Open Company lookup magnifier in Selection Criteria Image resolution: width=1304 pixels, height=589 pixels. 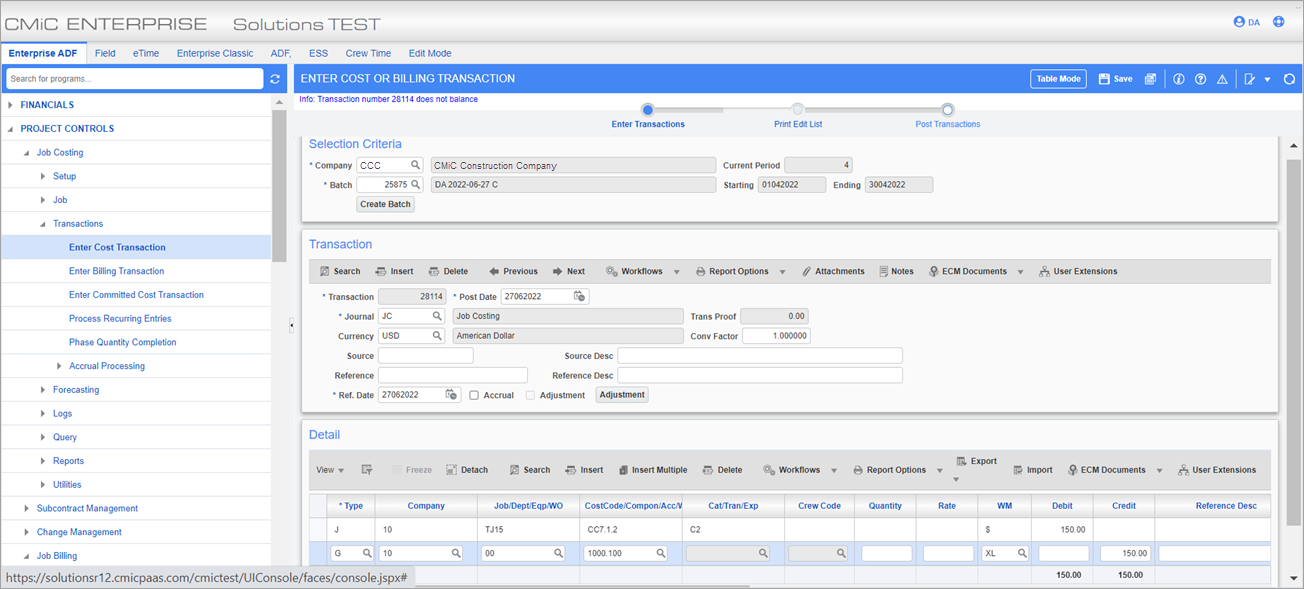pyautogui.click(x=416, y=165)
